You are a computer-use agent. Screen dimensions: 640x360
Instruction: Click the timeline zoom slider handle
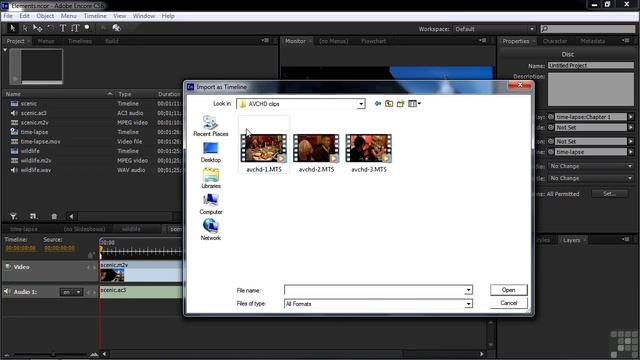click(x=53, y=354)
